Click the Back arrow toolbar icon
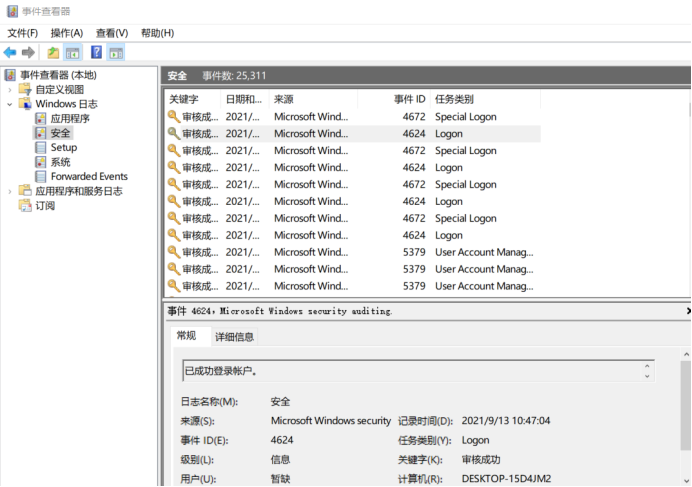The width and height of the screenshot is (692, 487). 10,53
